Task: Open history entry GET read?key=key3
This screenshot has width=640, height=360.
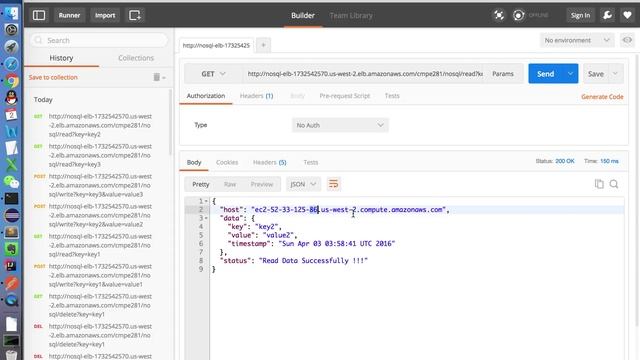Action: (x=100, y=155)
